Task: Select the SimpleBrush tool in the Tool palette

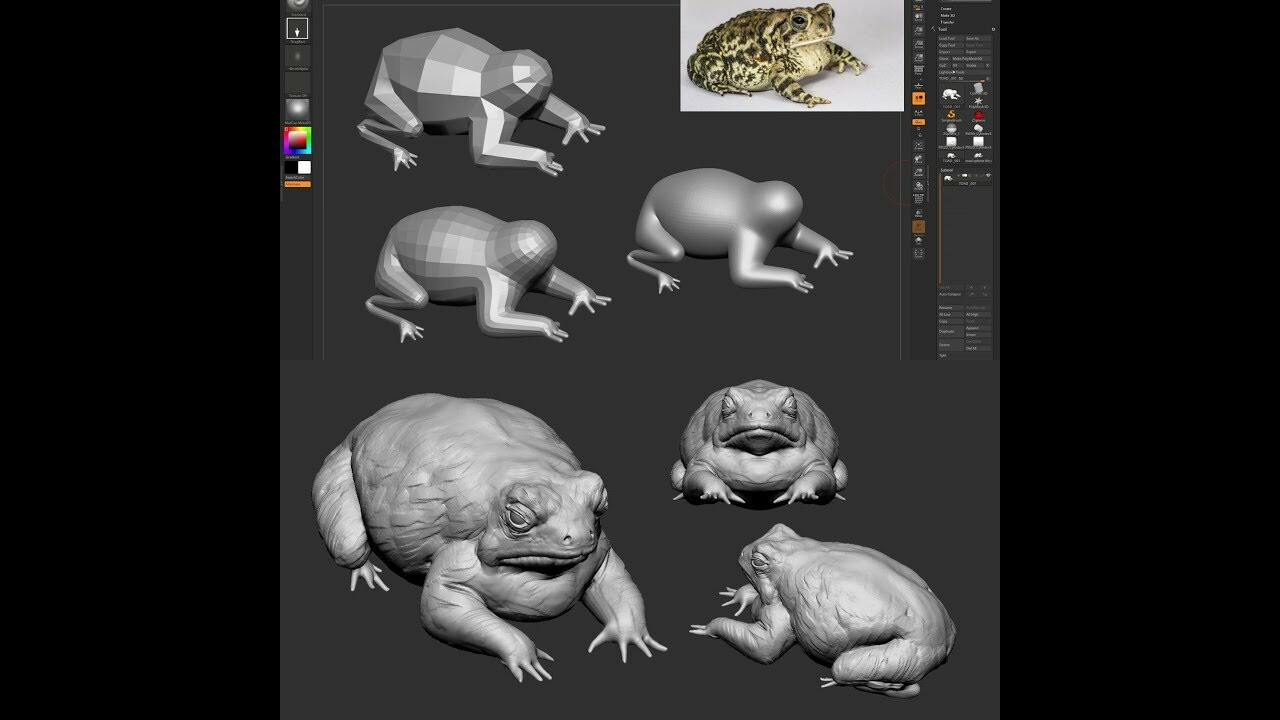Action: point(951,114)
